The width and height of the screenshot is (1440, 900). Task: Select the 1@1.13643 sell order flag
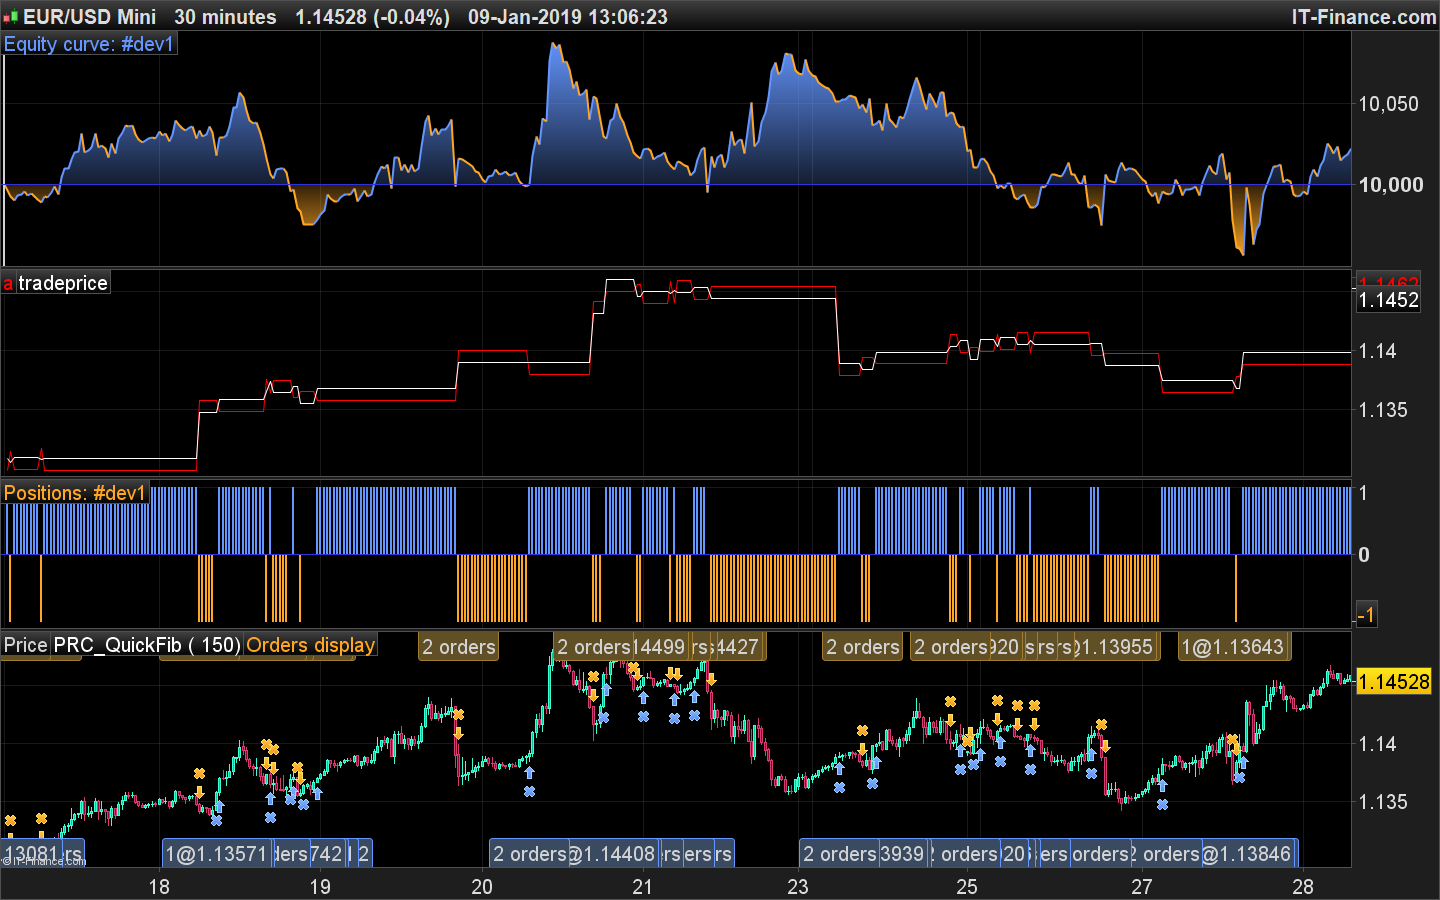point(1233,647)
